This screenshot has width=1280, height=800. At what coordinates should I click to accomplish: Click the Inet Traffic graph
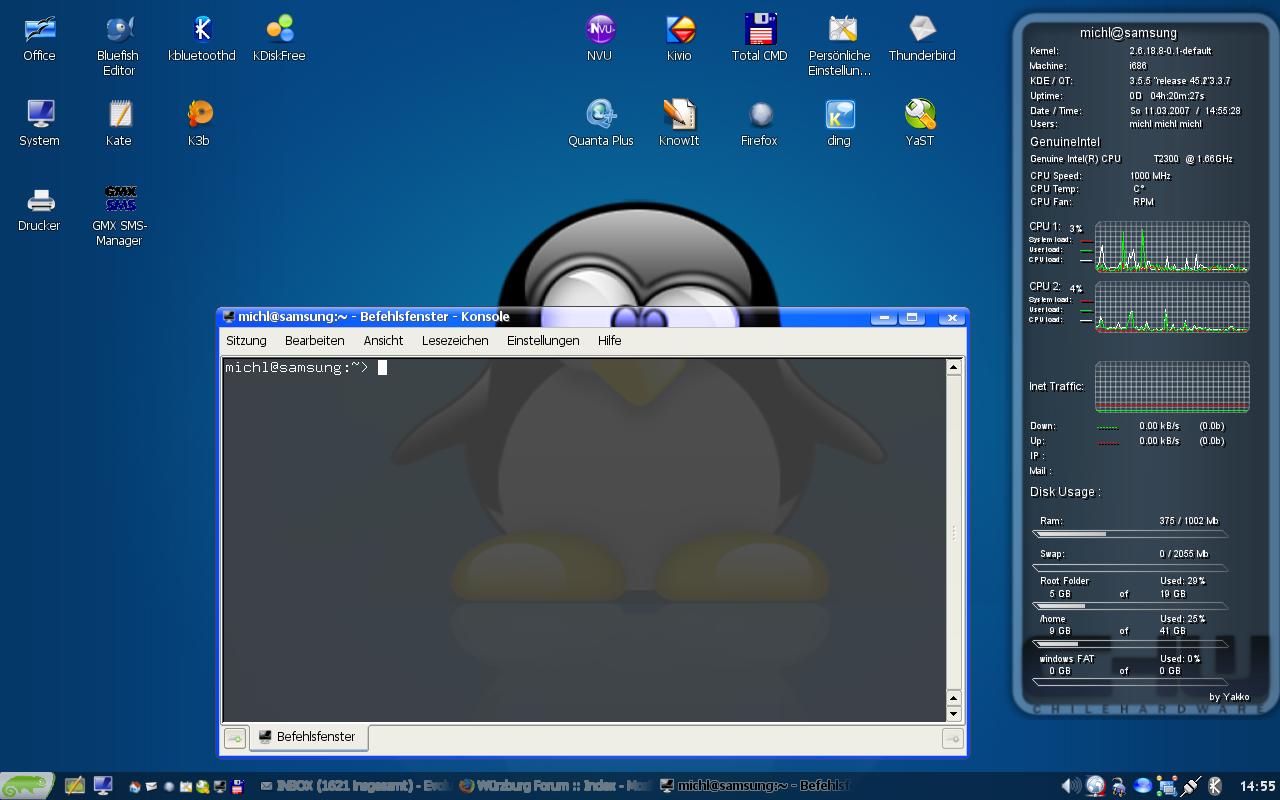(1172, 386)
